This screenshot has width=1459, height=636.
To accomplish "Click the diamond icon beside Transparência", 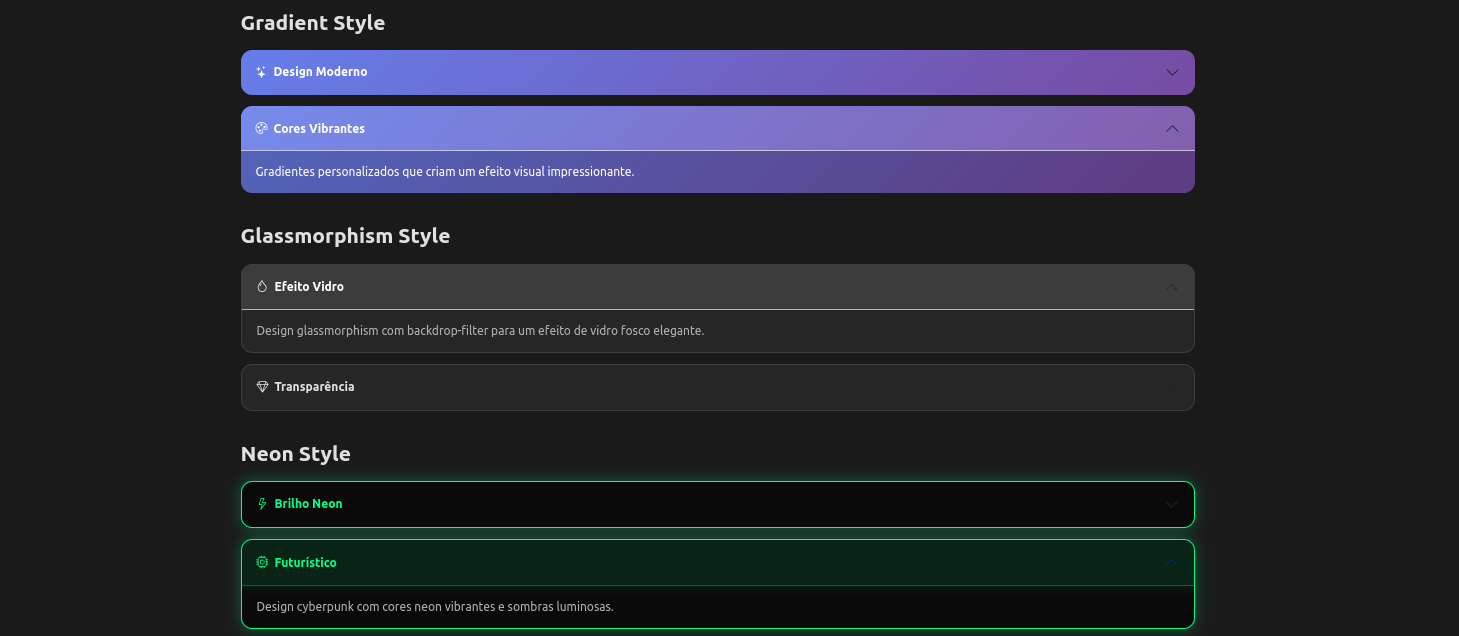I will pos(261,387).
